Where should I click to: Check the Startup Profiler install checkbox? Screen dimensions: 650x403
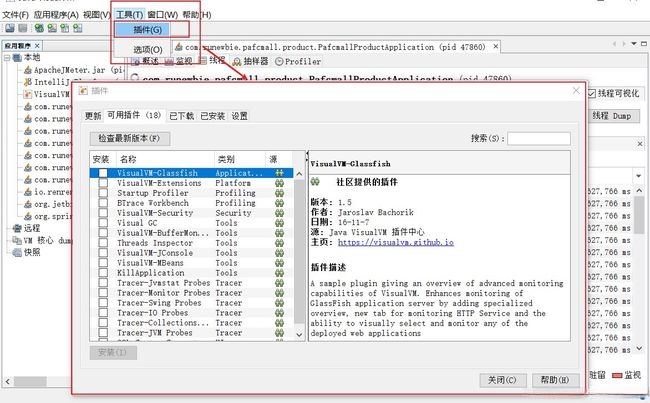(x=103, y=193)
